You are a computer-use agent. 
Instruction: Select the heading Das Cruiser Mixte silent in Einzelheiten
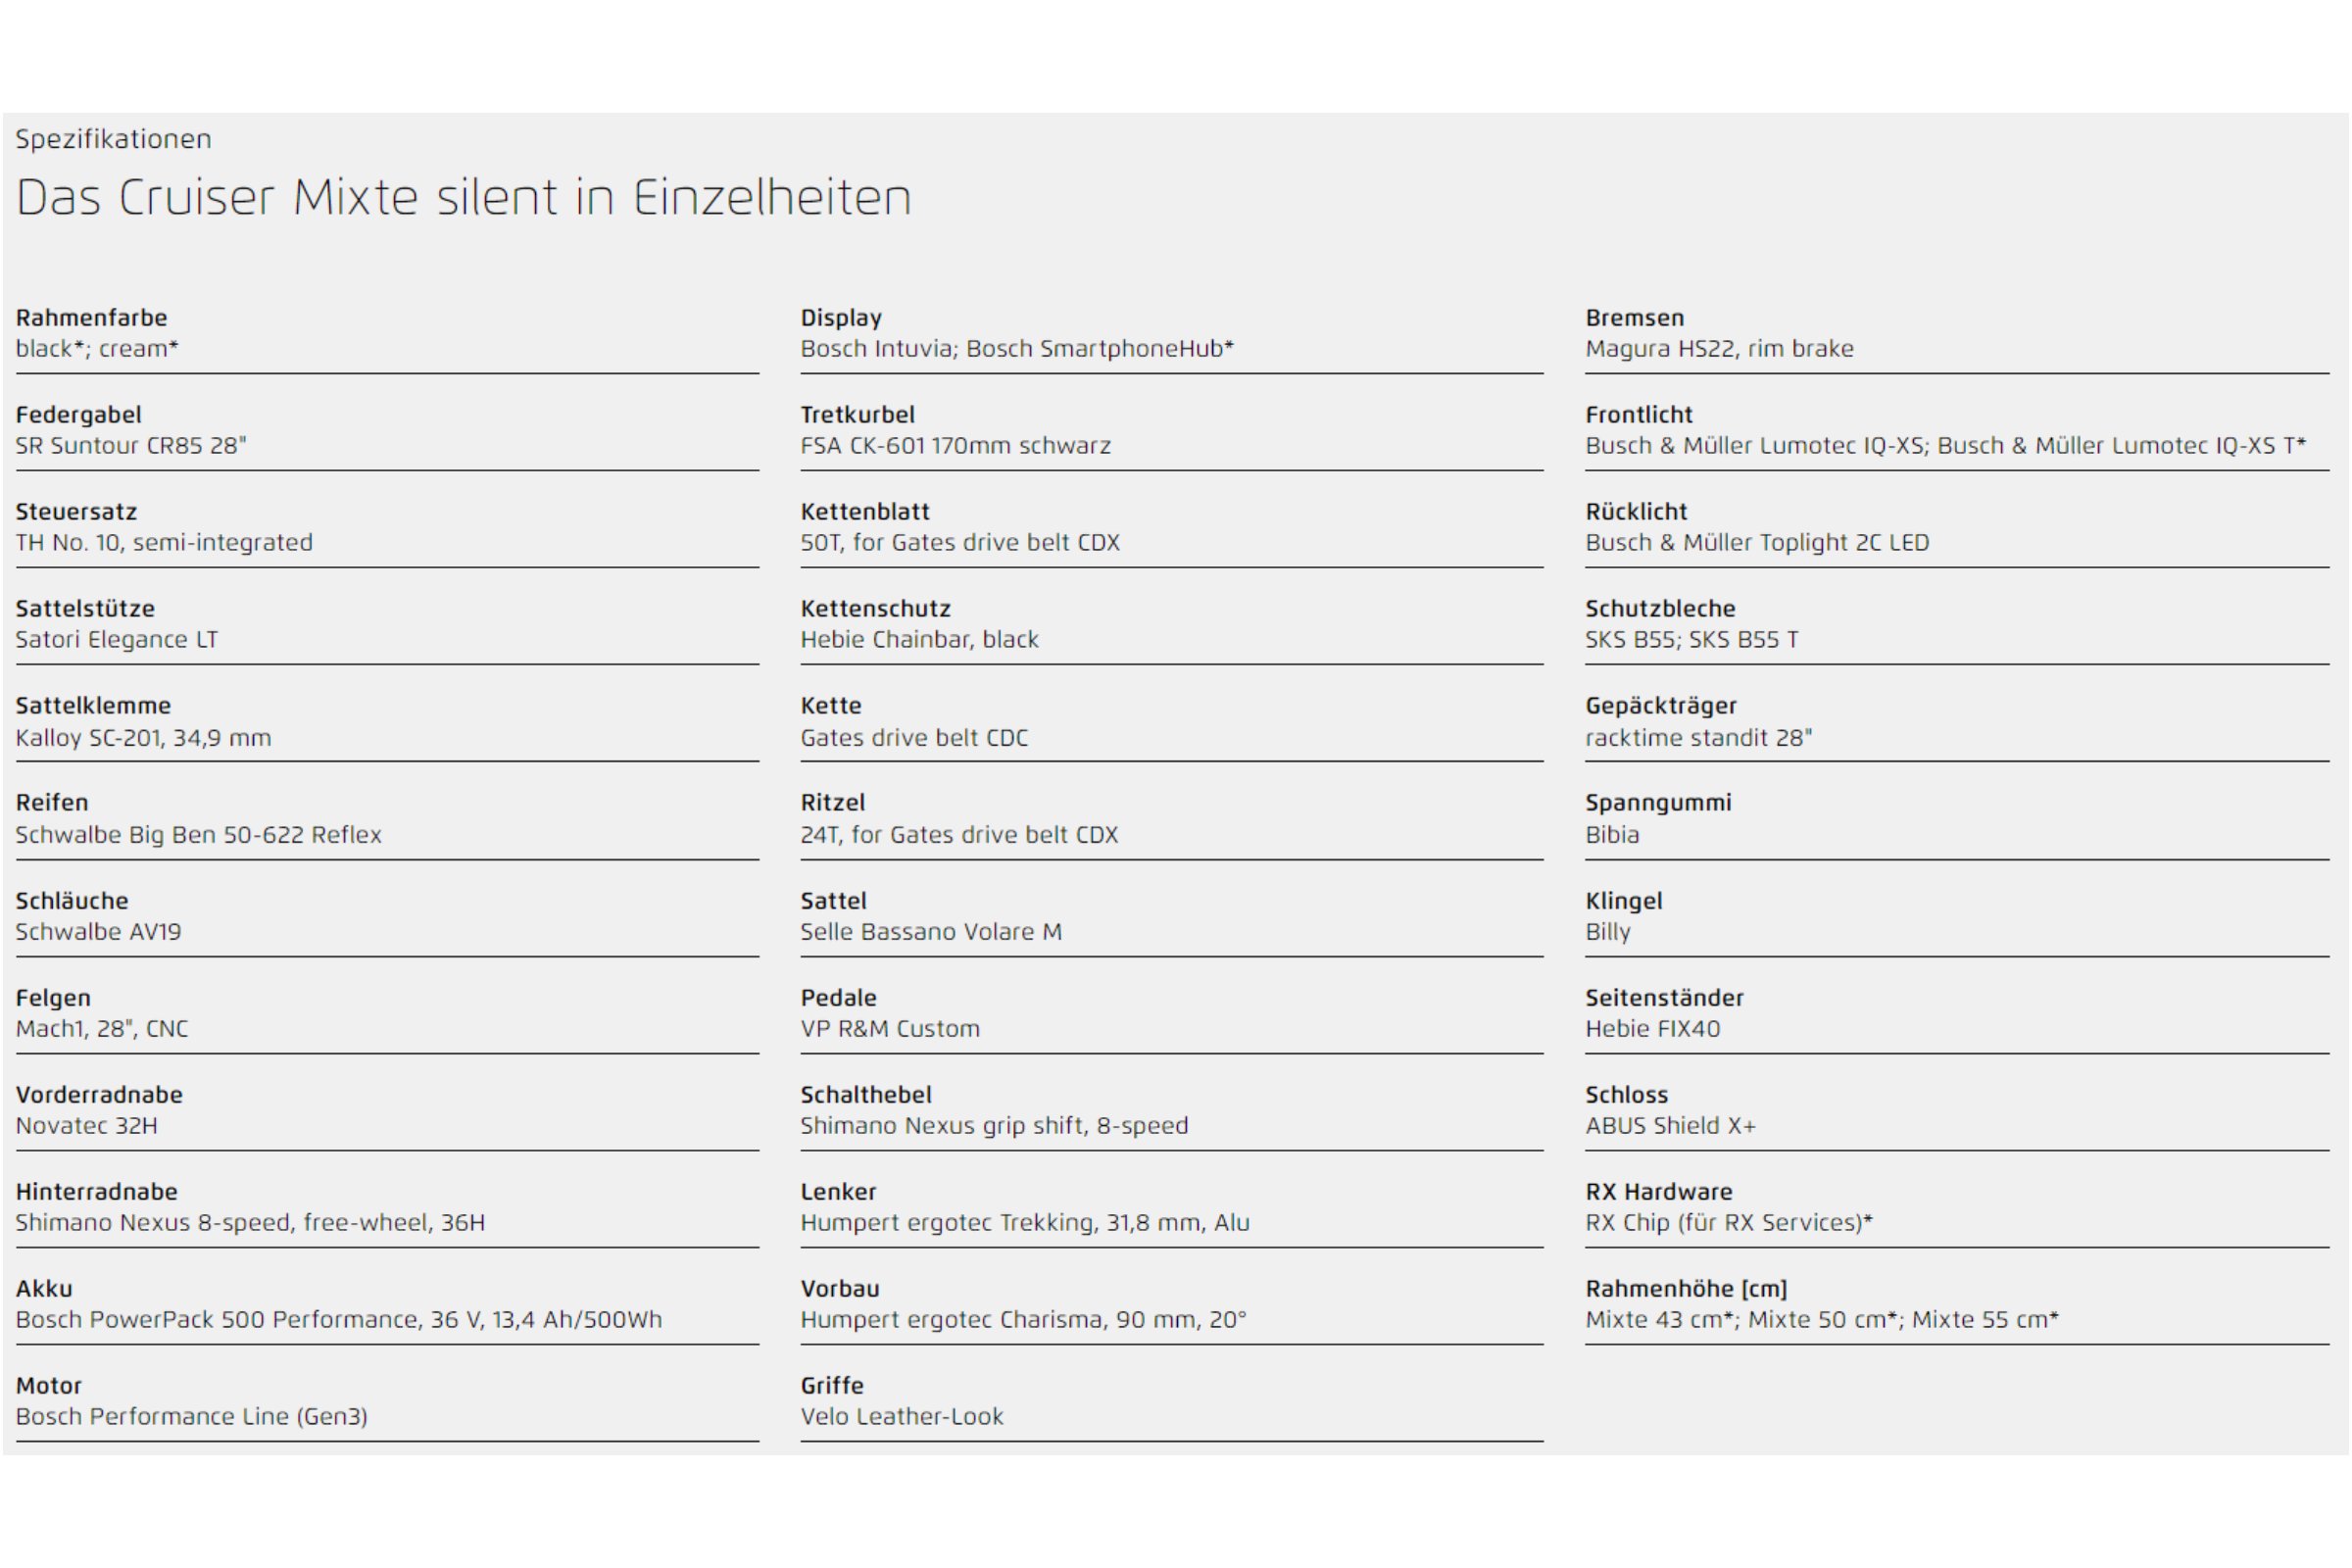tap(464, 197)
